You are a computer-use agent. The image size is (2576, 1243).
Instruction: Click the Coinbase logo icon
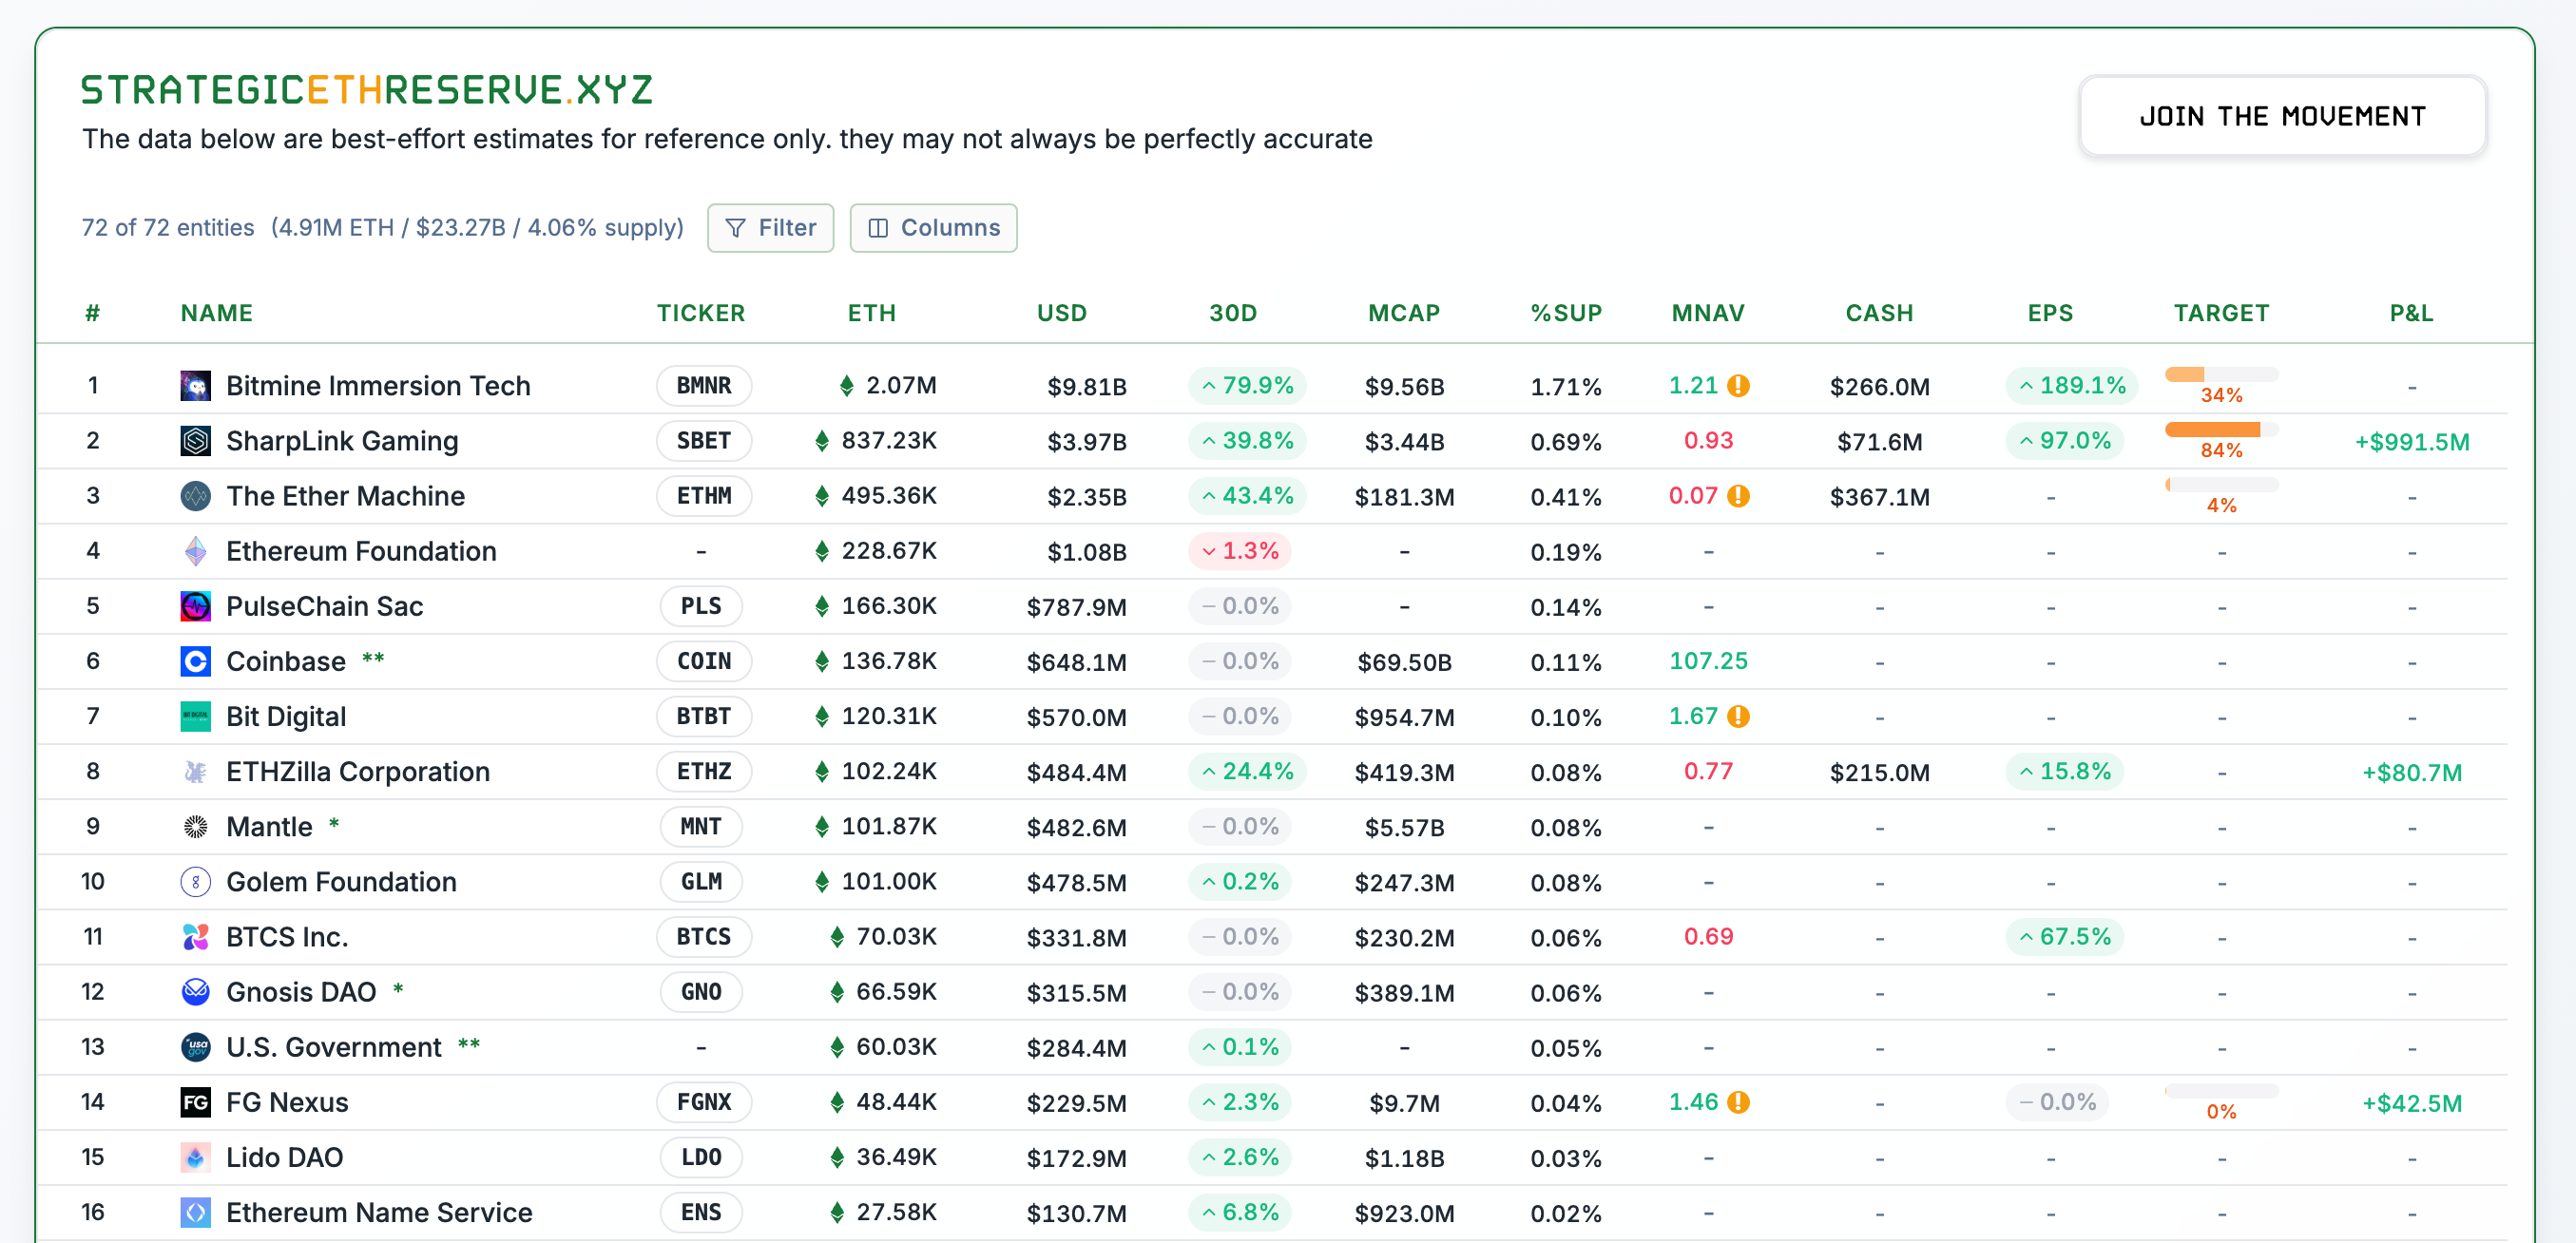pyautogui.click(x=195, y=661)
